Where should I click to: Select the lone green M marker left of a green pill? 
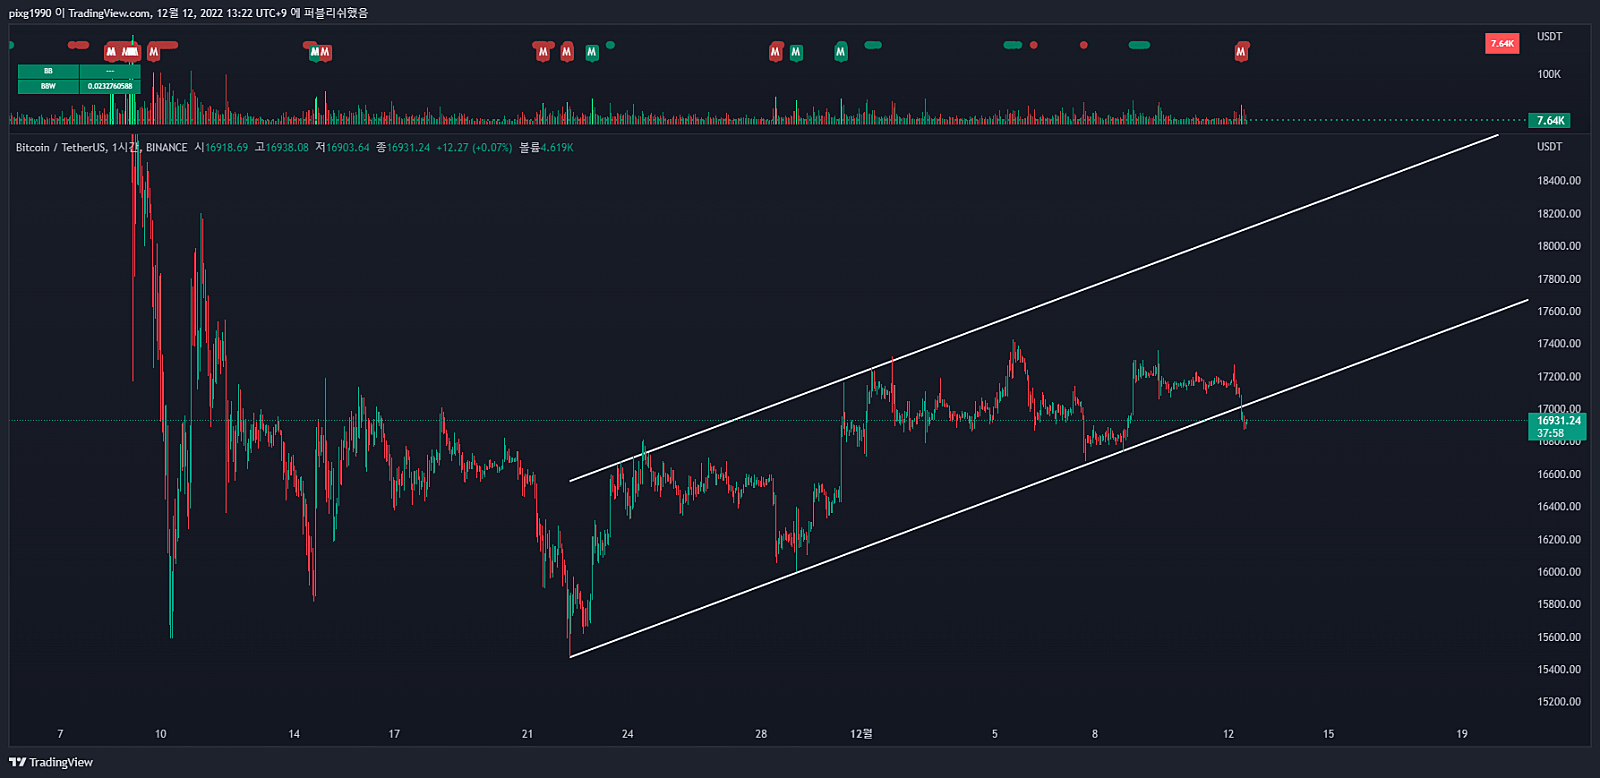point(841,51)
